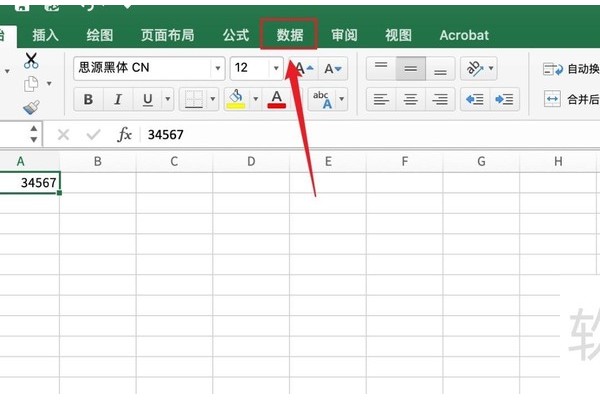Open the font name dropdown
600x400 pixels.
(x=218, y=69)
